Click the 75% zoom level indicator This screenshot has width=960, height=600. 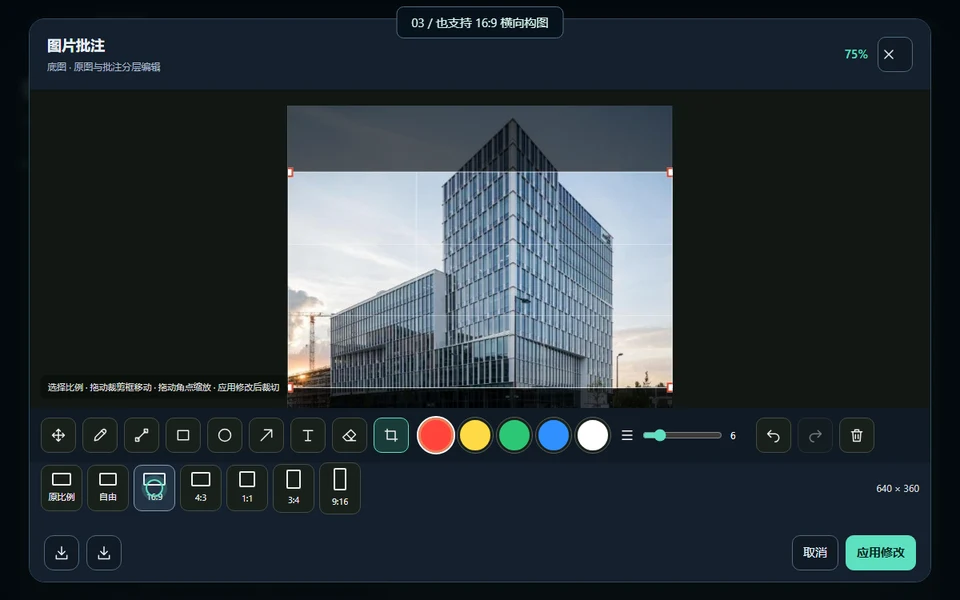point(856,54)
